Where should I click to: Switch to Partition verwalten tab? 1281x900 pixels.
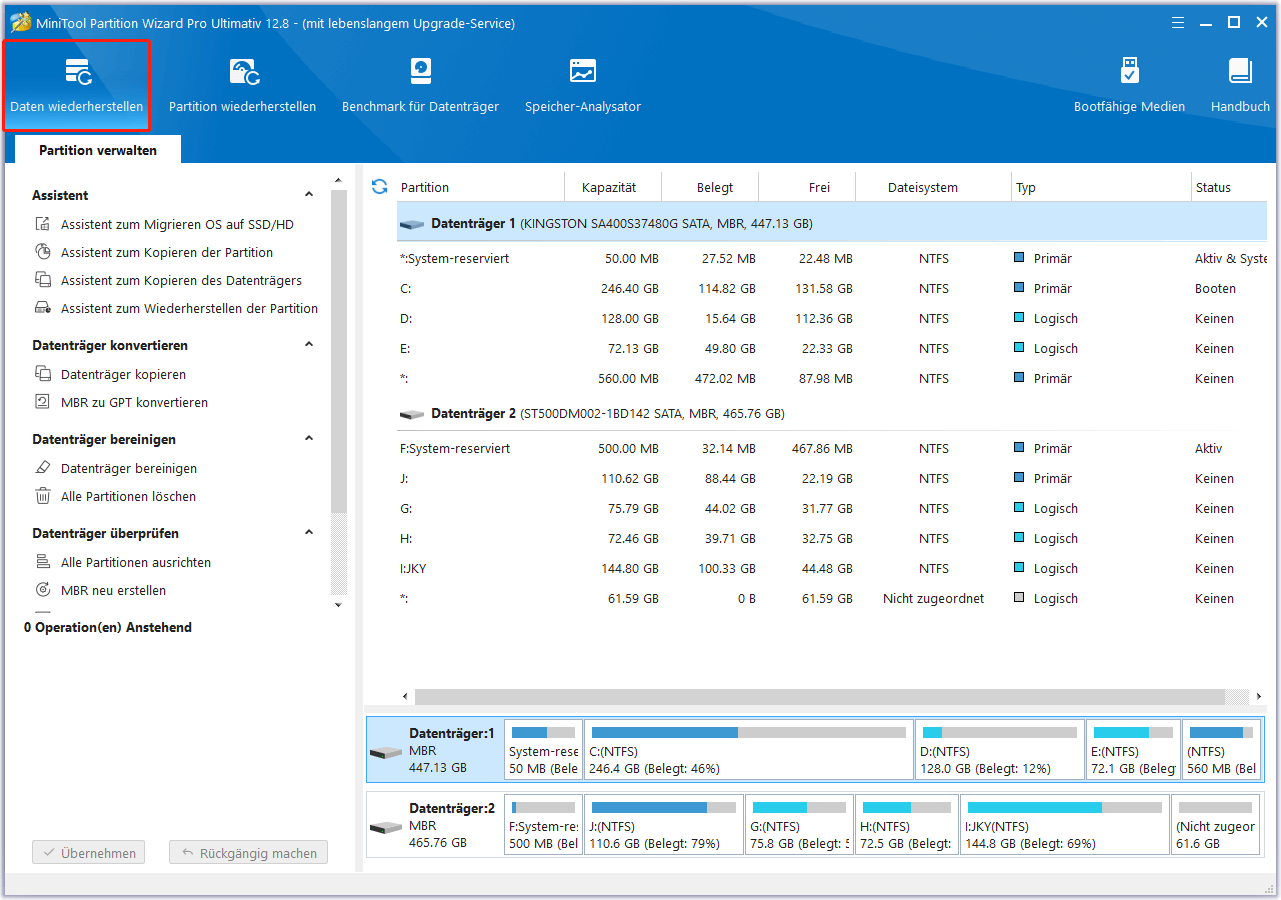coord(98,150)
